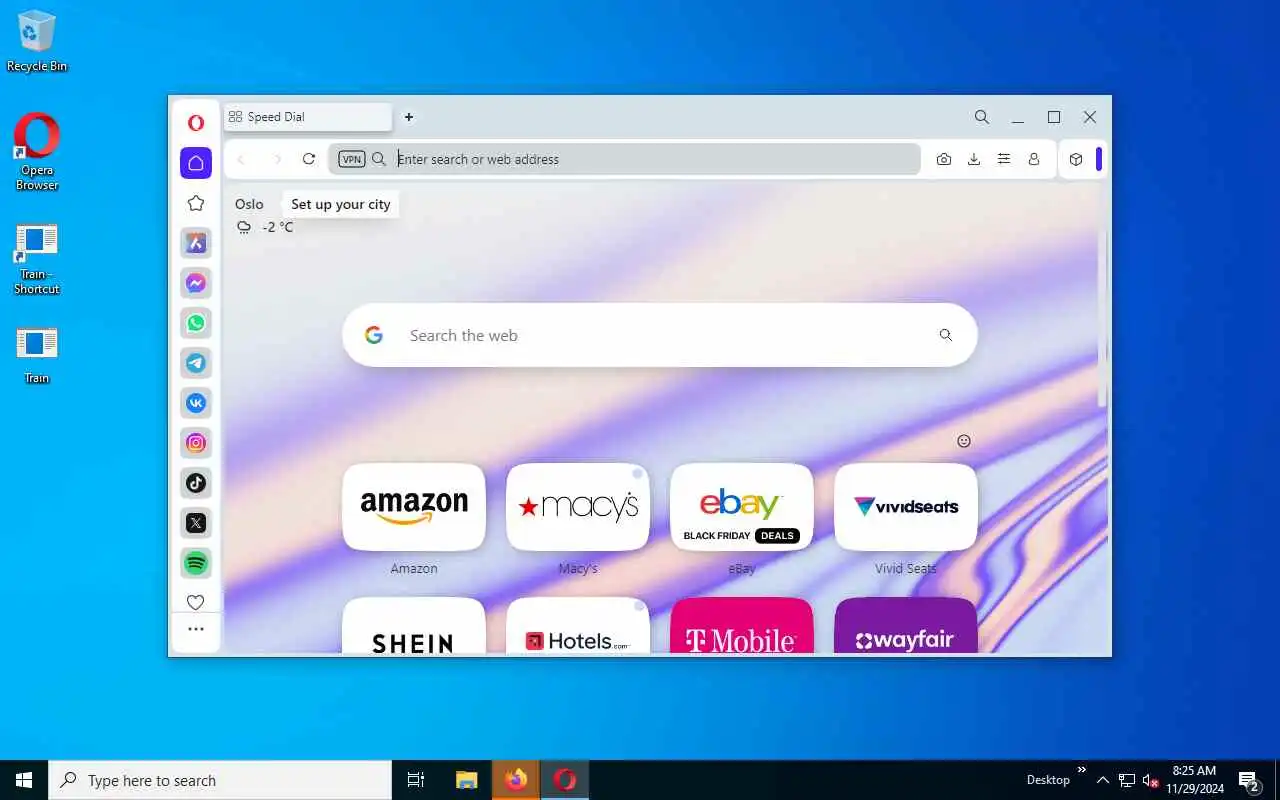Open TikTok sidebar panel
This screenshot has height=800, width=1280.
pyautogui.click(x=196, y=483)
